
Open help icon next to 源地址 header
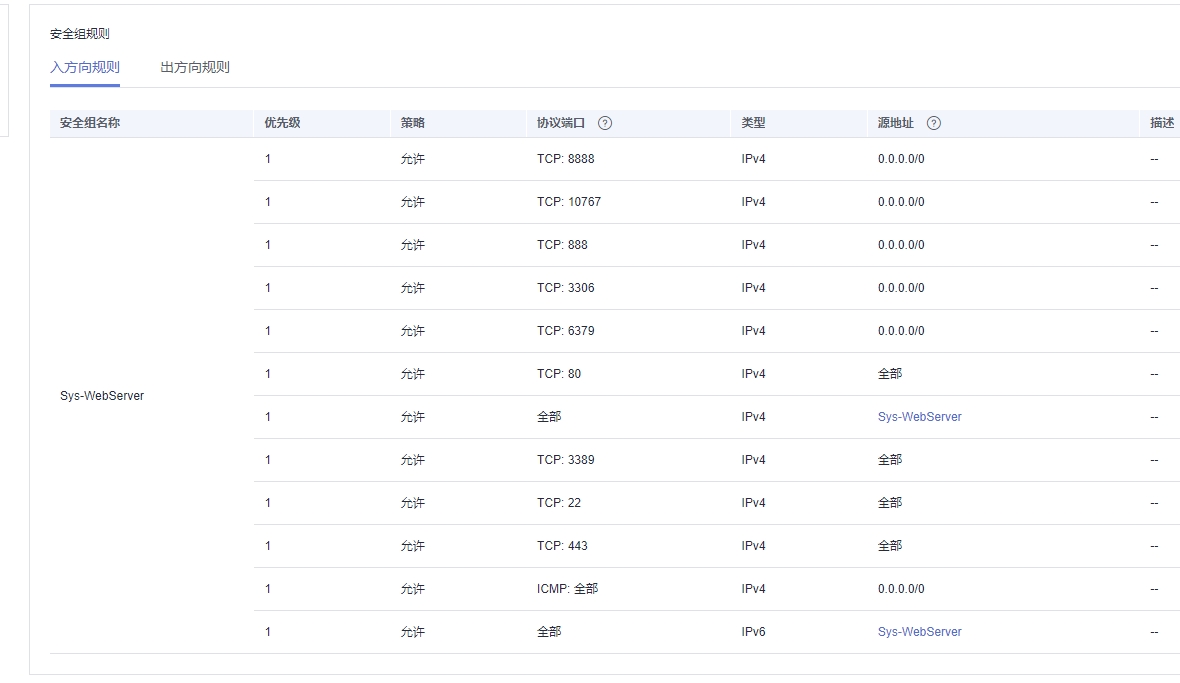pos(933,123)
